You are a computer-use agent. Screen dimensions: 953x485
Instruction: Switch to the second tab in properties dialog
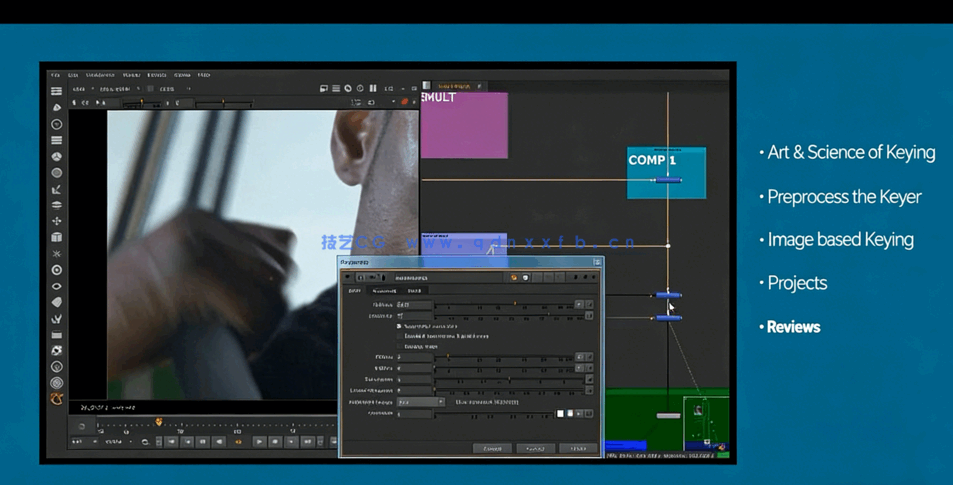pyautogui.click(x=384, y=291)
